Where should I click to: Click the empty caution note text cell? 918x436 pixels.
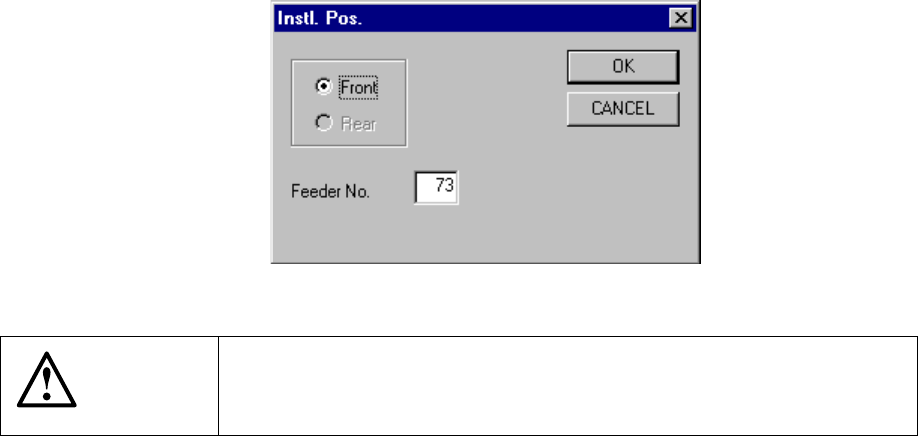(567, 386)
